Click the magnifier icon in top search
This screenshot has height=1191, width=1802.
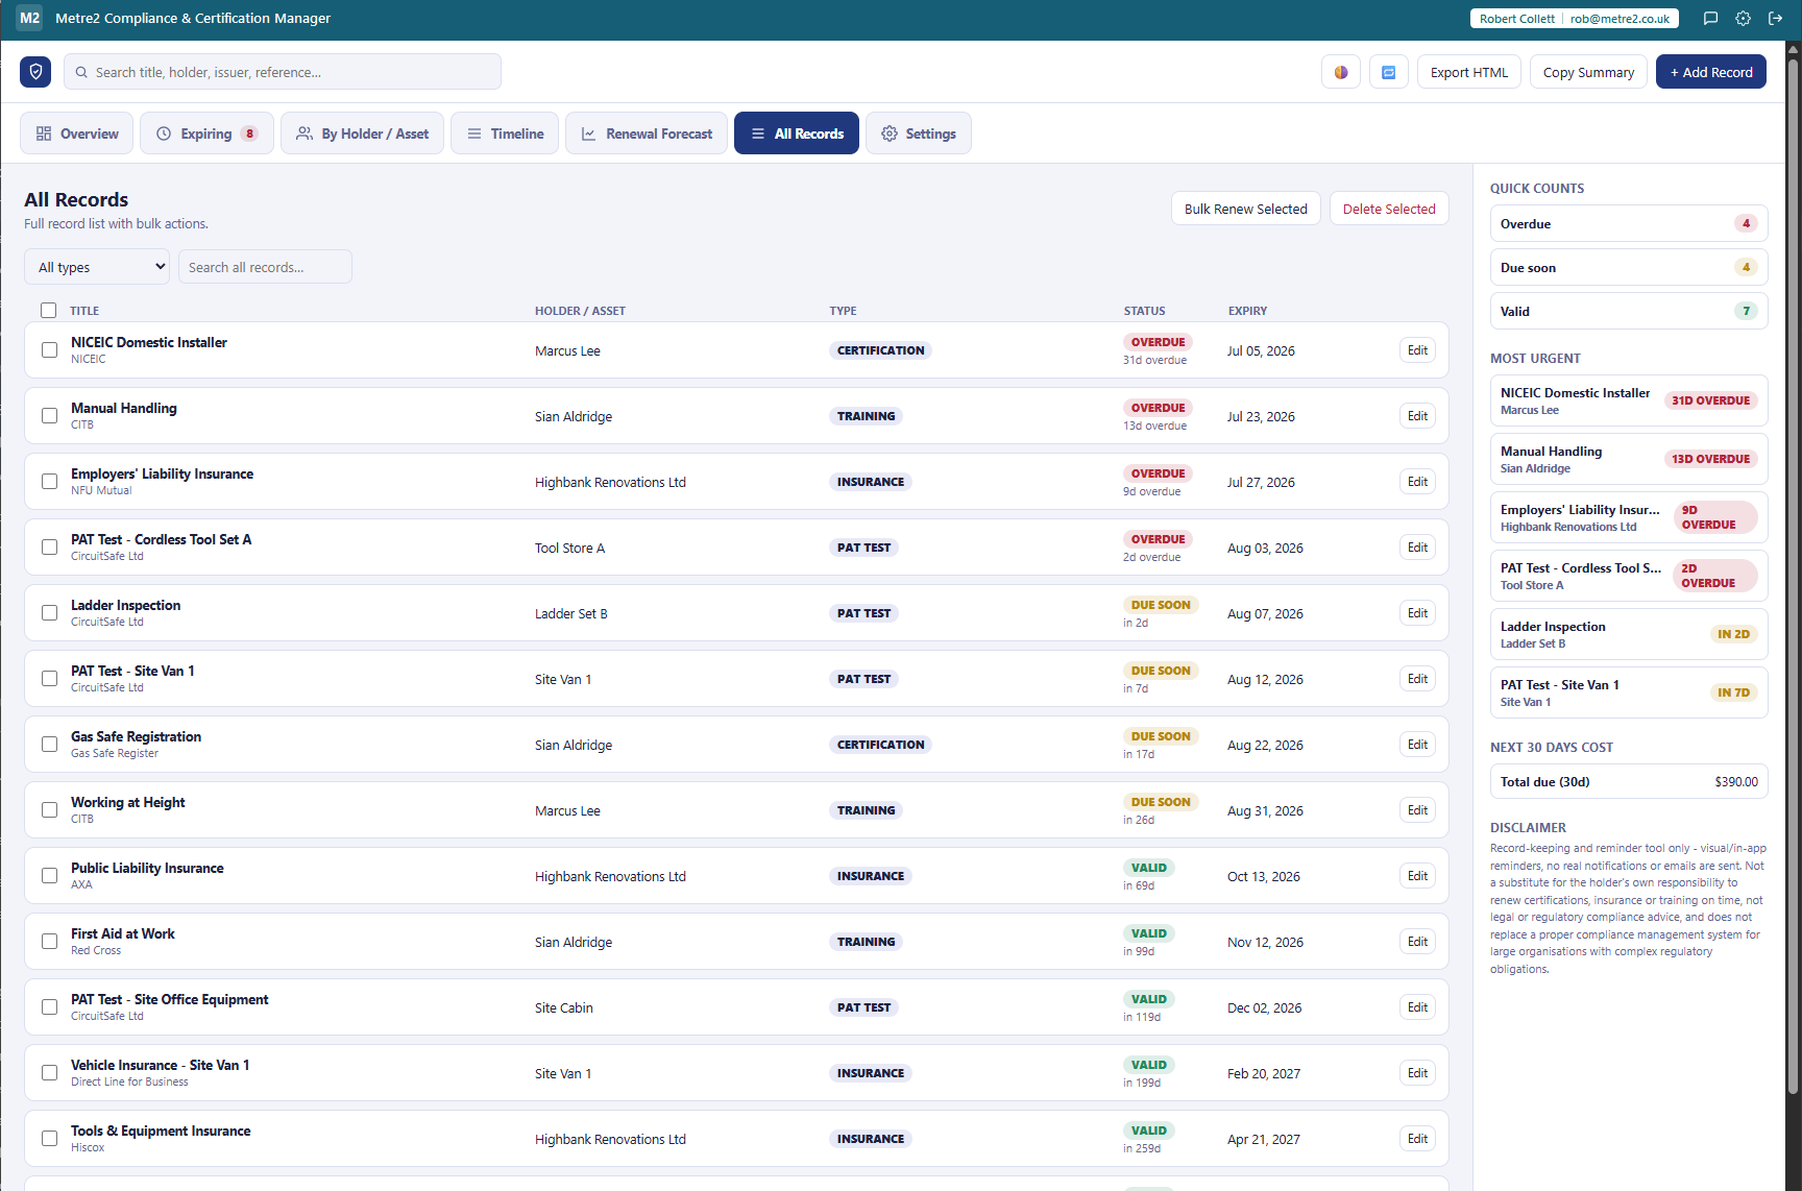(82, 72)
